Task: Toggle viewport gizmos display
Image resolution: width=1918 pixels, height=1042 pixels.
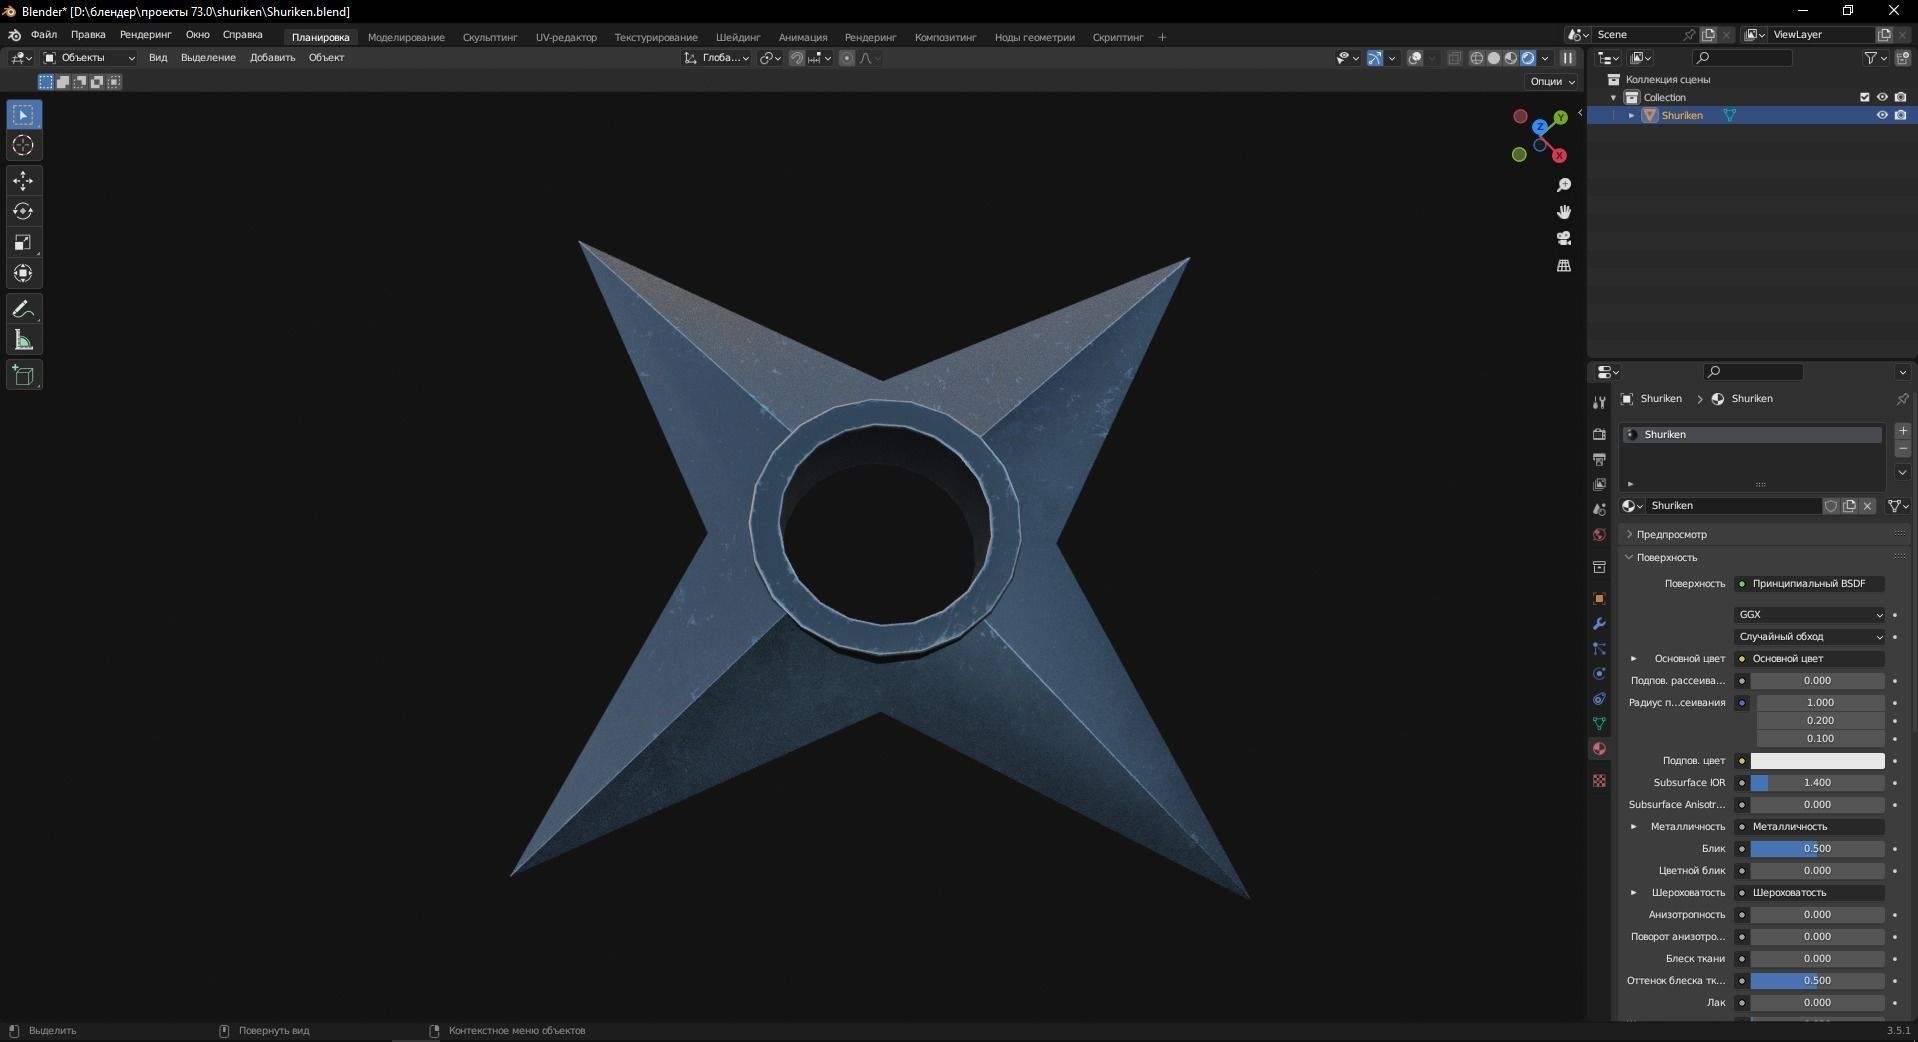Action: click(1375, 58)
